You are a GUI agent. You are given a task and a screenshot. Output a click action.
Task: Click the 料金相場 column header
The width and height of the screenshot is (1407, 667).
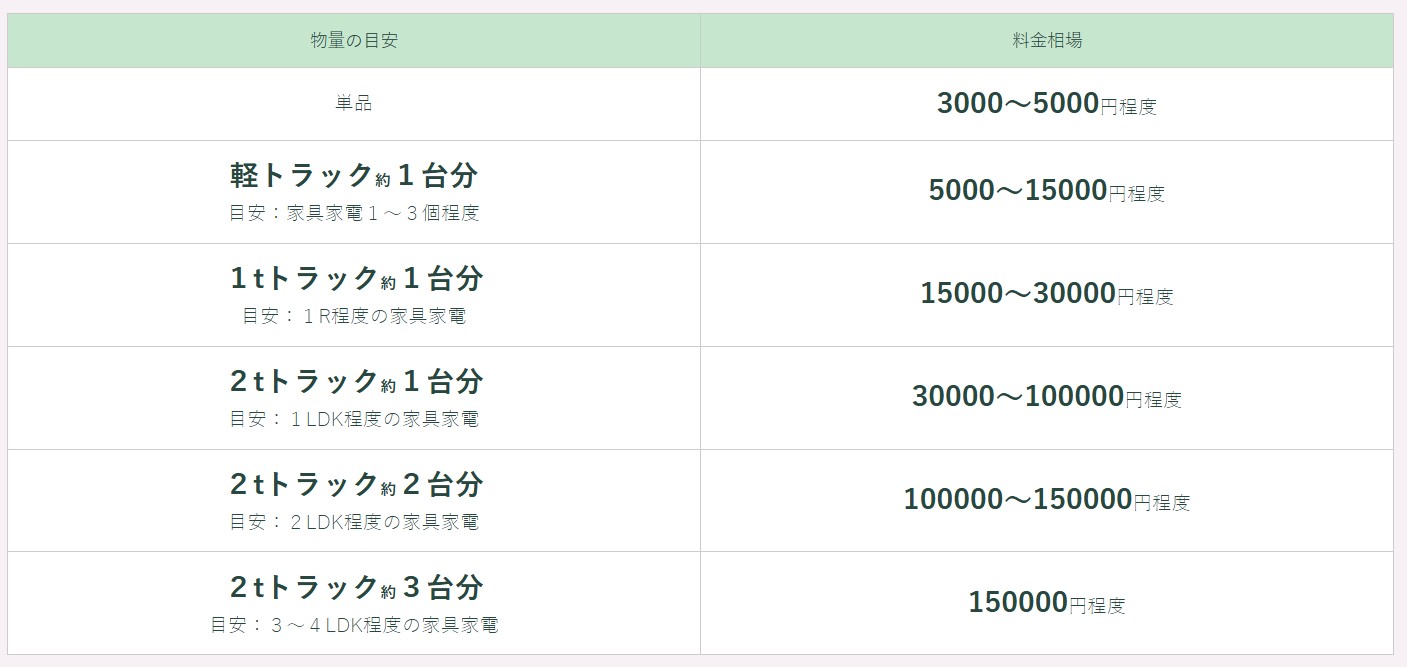1046,41
